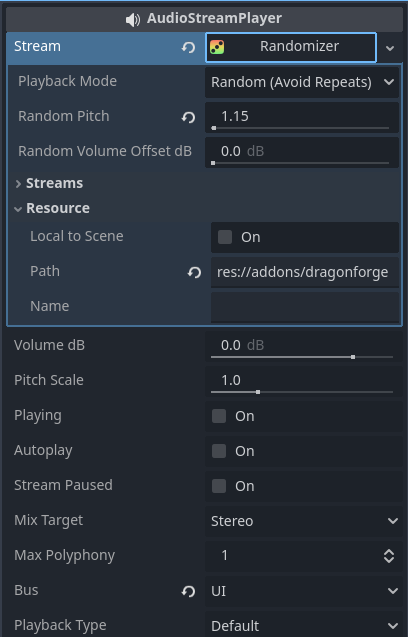Image resolution: width=408 pixels, height=637 pixels.
Task: Change the Bus dropdown from UI
Action: coord(302,591)
